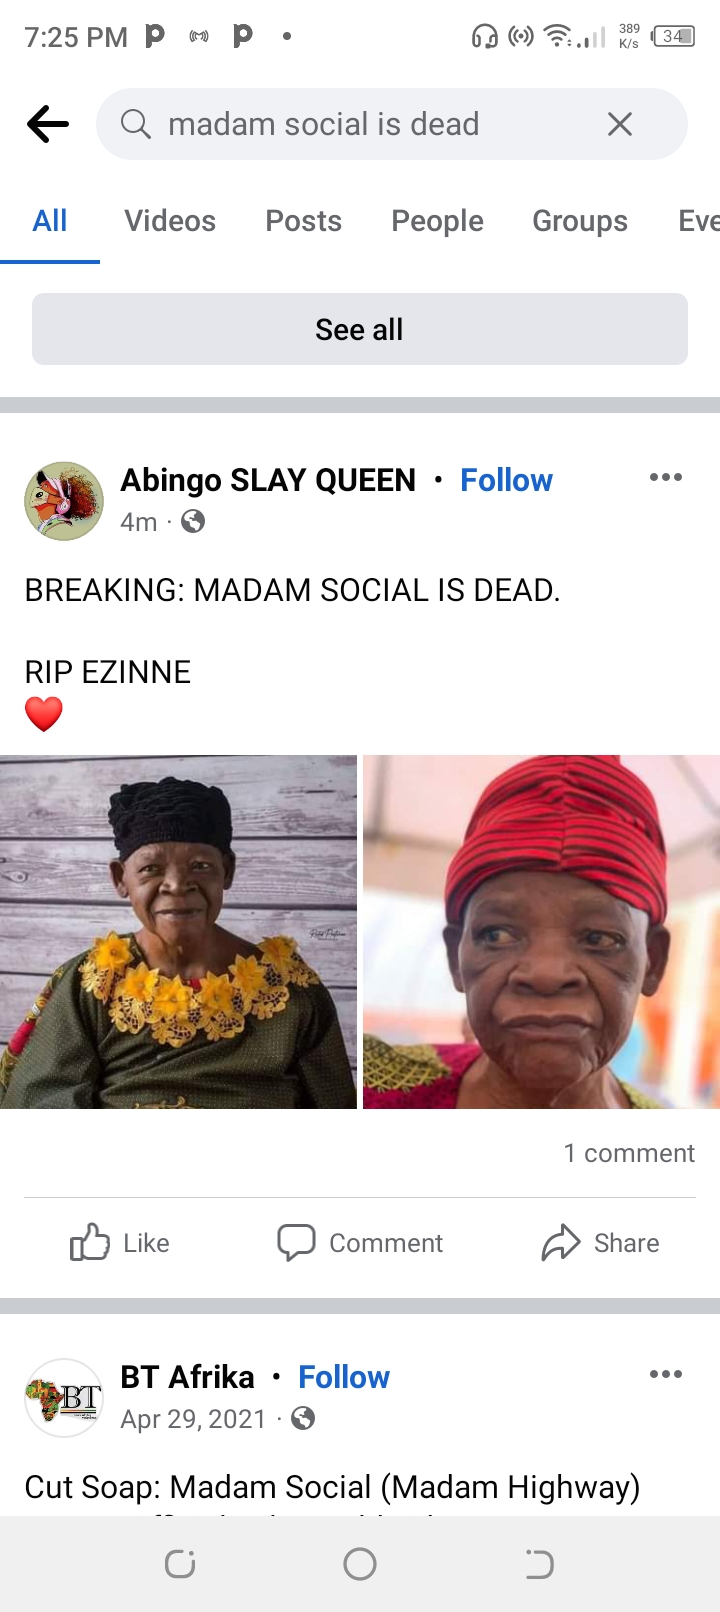Screen dimensions: 720x1612
Task: Expand search results with See all
Action: tap(359, 328)
